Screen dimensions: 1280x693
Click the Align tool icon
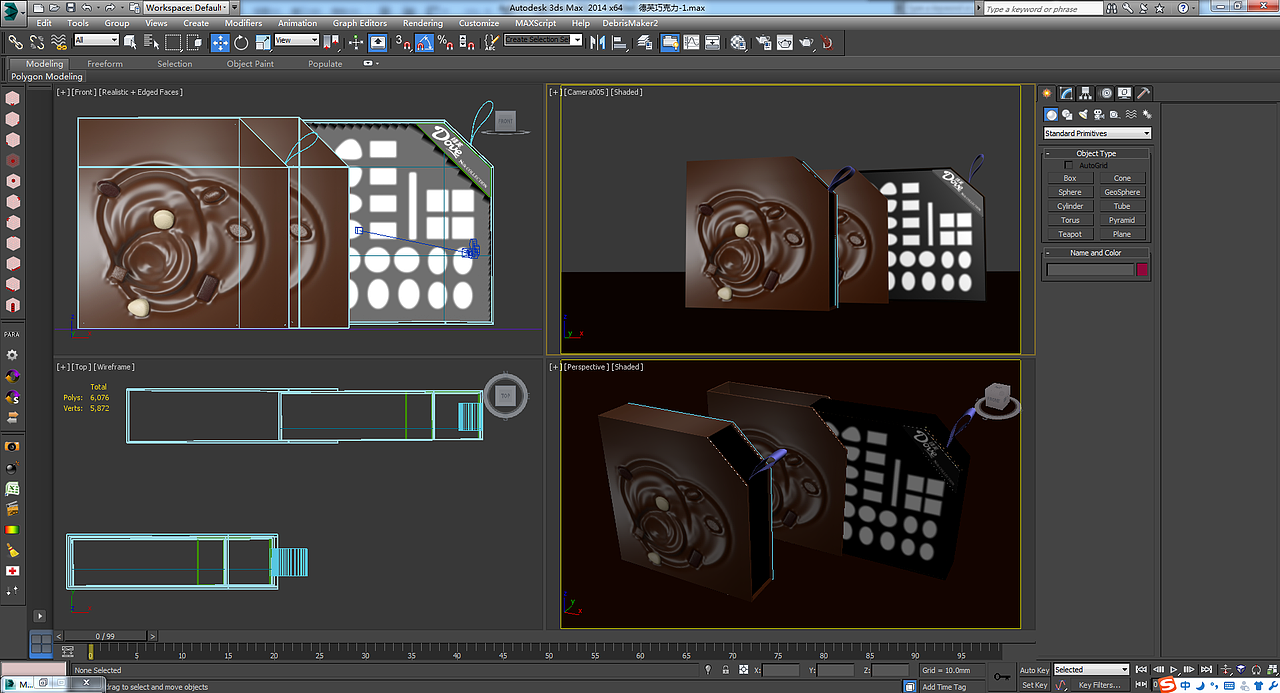(x=619, y=43)
